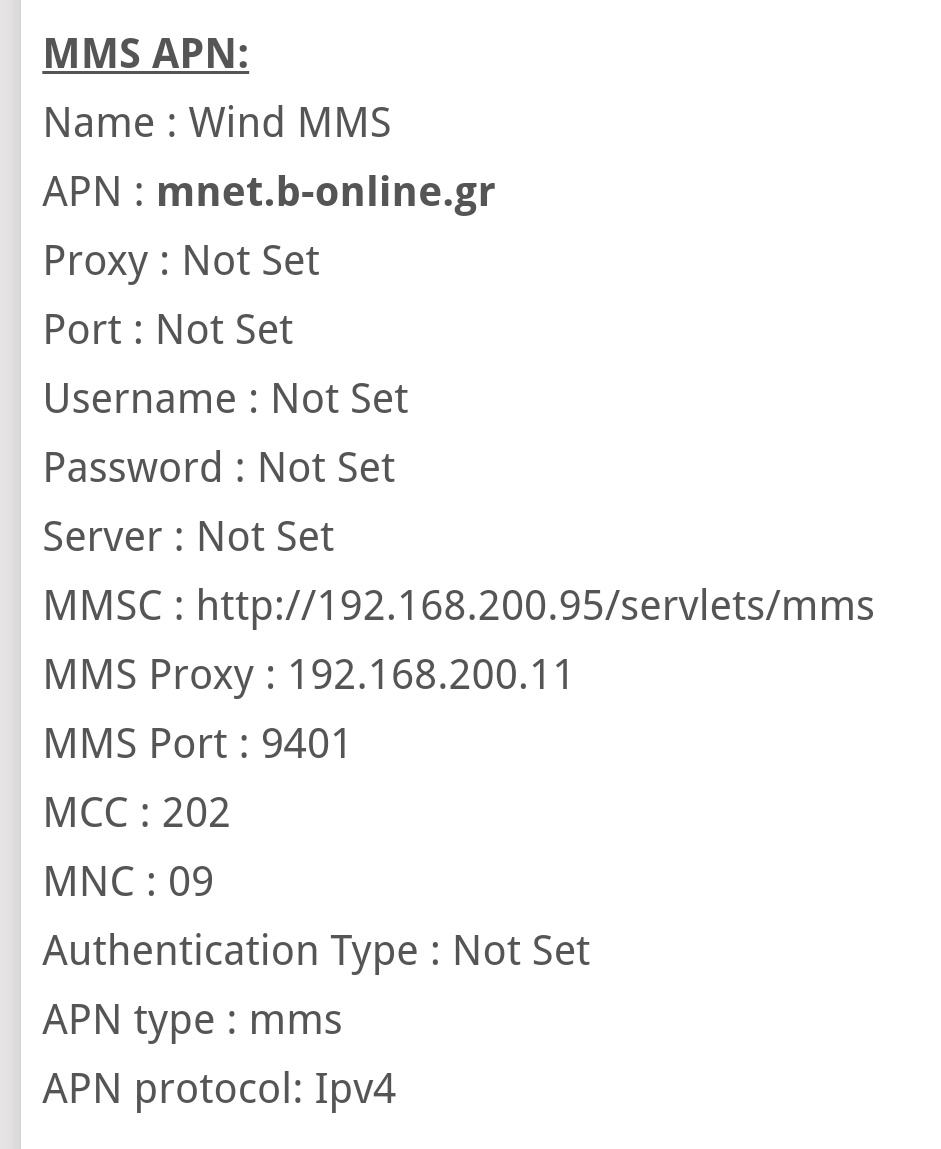The image size is (941, 1149).
Task: Select the MCC : 202 line
Action: coord(136,813)
